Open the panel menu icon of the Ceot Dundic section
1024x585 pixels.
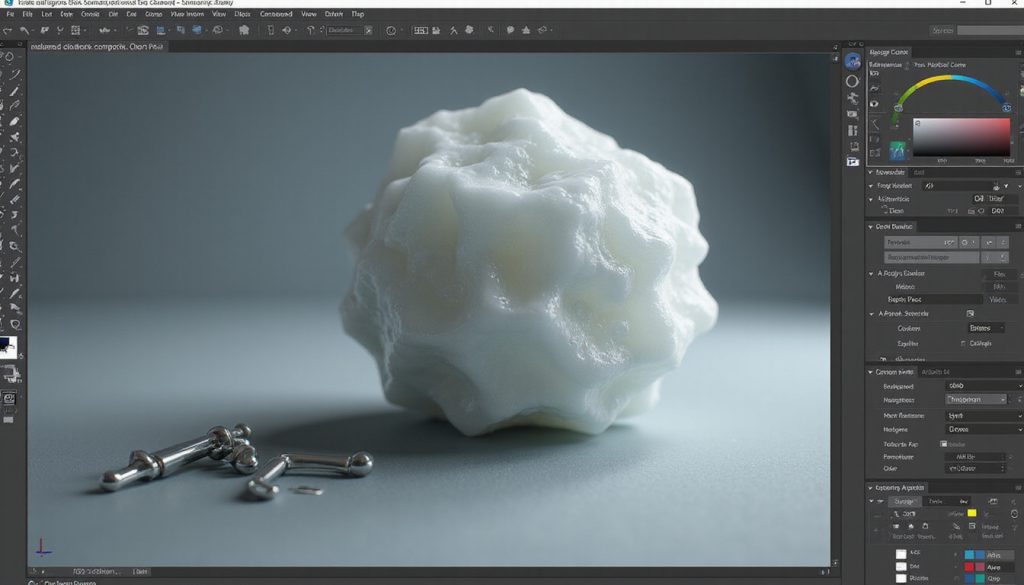1018,227
